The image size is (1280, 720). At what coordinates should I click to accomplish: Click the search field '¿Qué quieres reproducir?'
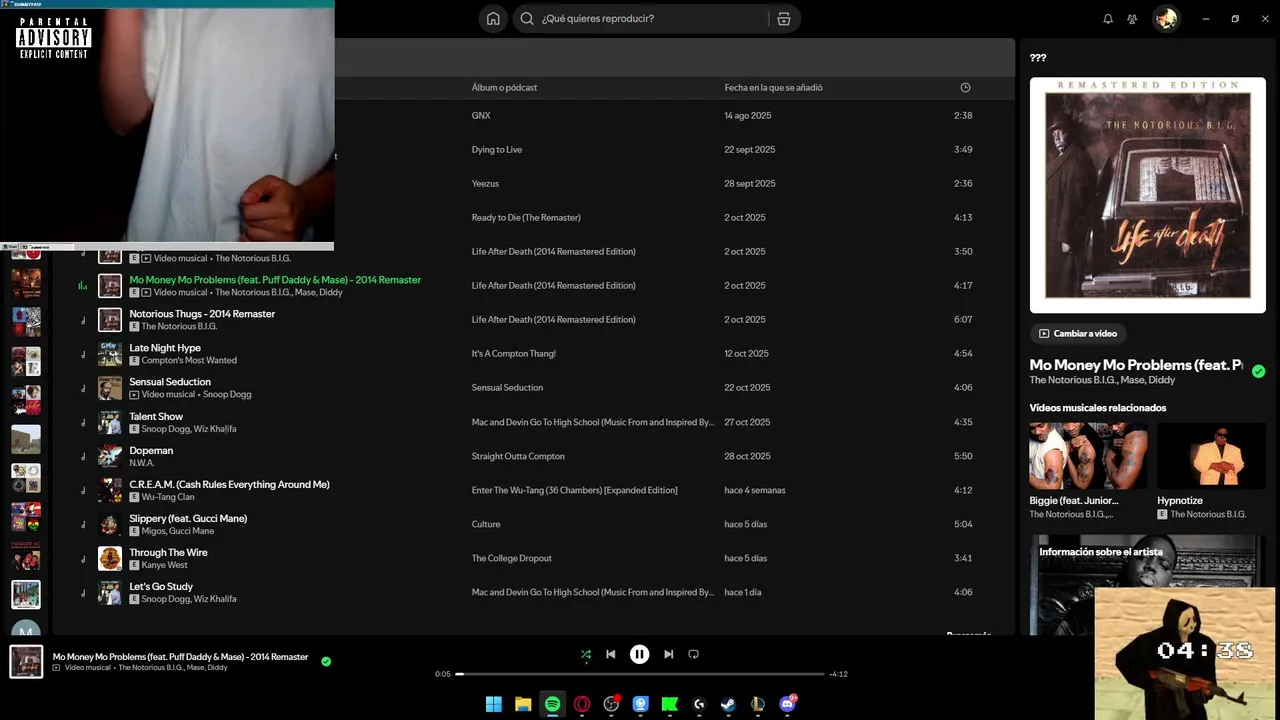[655, 18]
